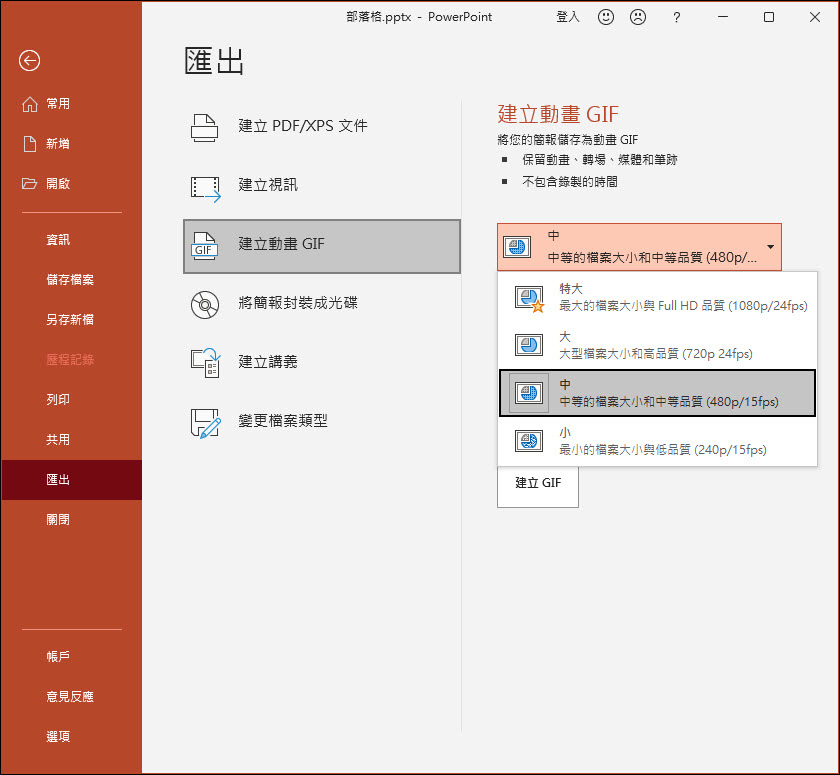Image resolution: width=840 pixels, height=775 pixels.
Task: Send a smile via happy face icon
Action: coord(606,17)
